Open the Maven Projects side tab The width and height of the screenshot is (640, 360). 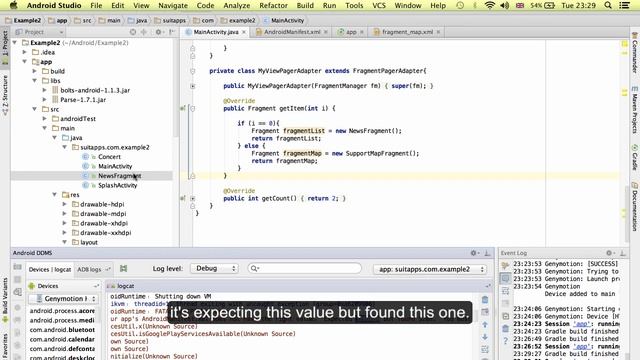(x=635, y=110)
